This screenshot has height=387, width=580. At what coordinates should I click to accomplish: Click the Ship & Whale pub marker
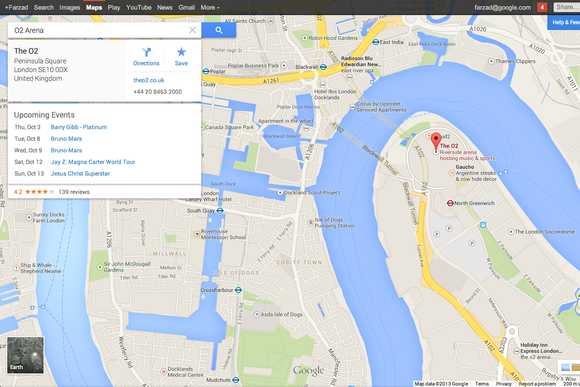coord(16,268)
